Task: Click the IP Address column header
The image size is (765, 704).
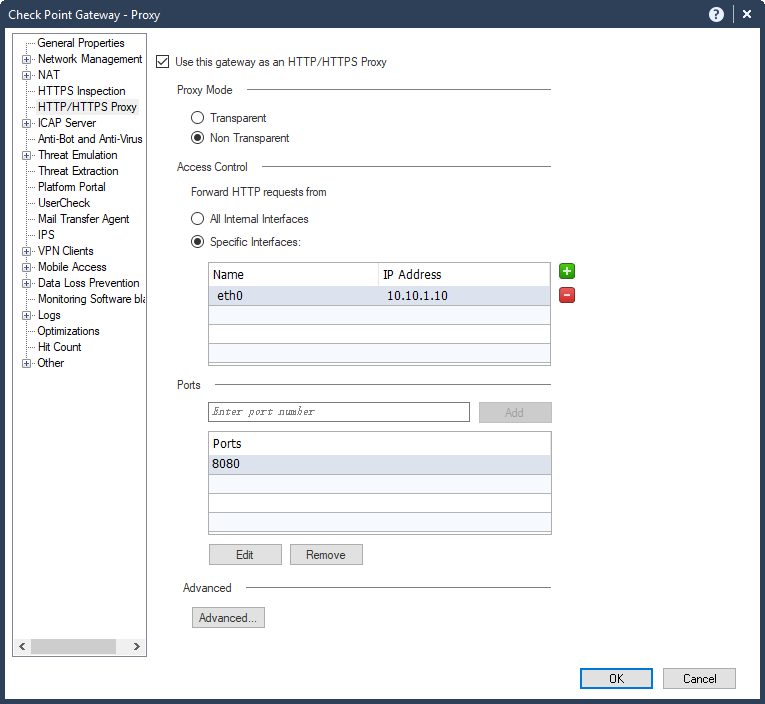Action: (464, 275)
